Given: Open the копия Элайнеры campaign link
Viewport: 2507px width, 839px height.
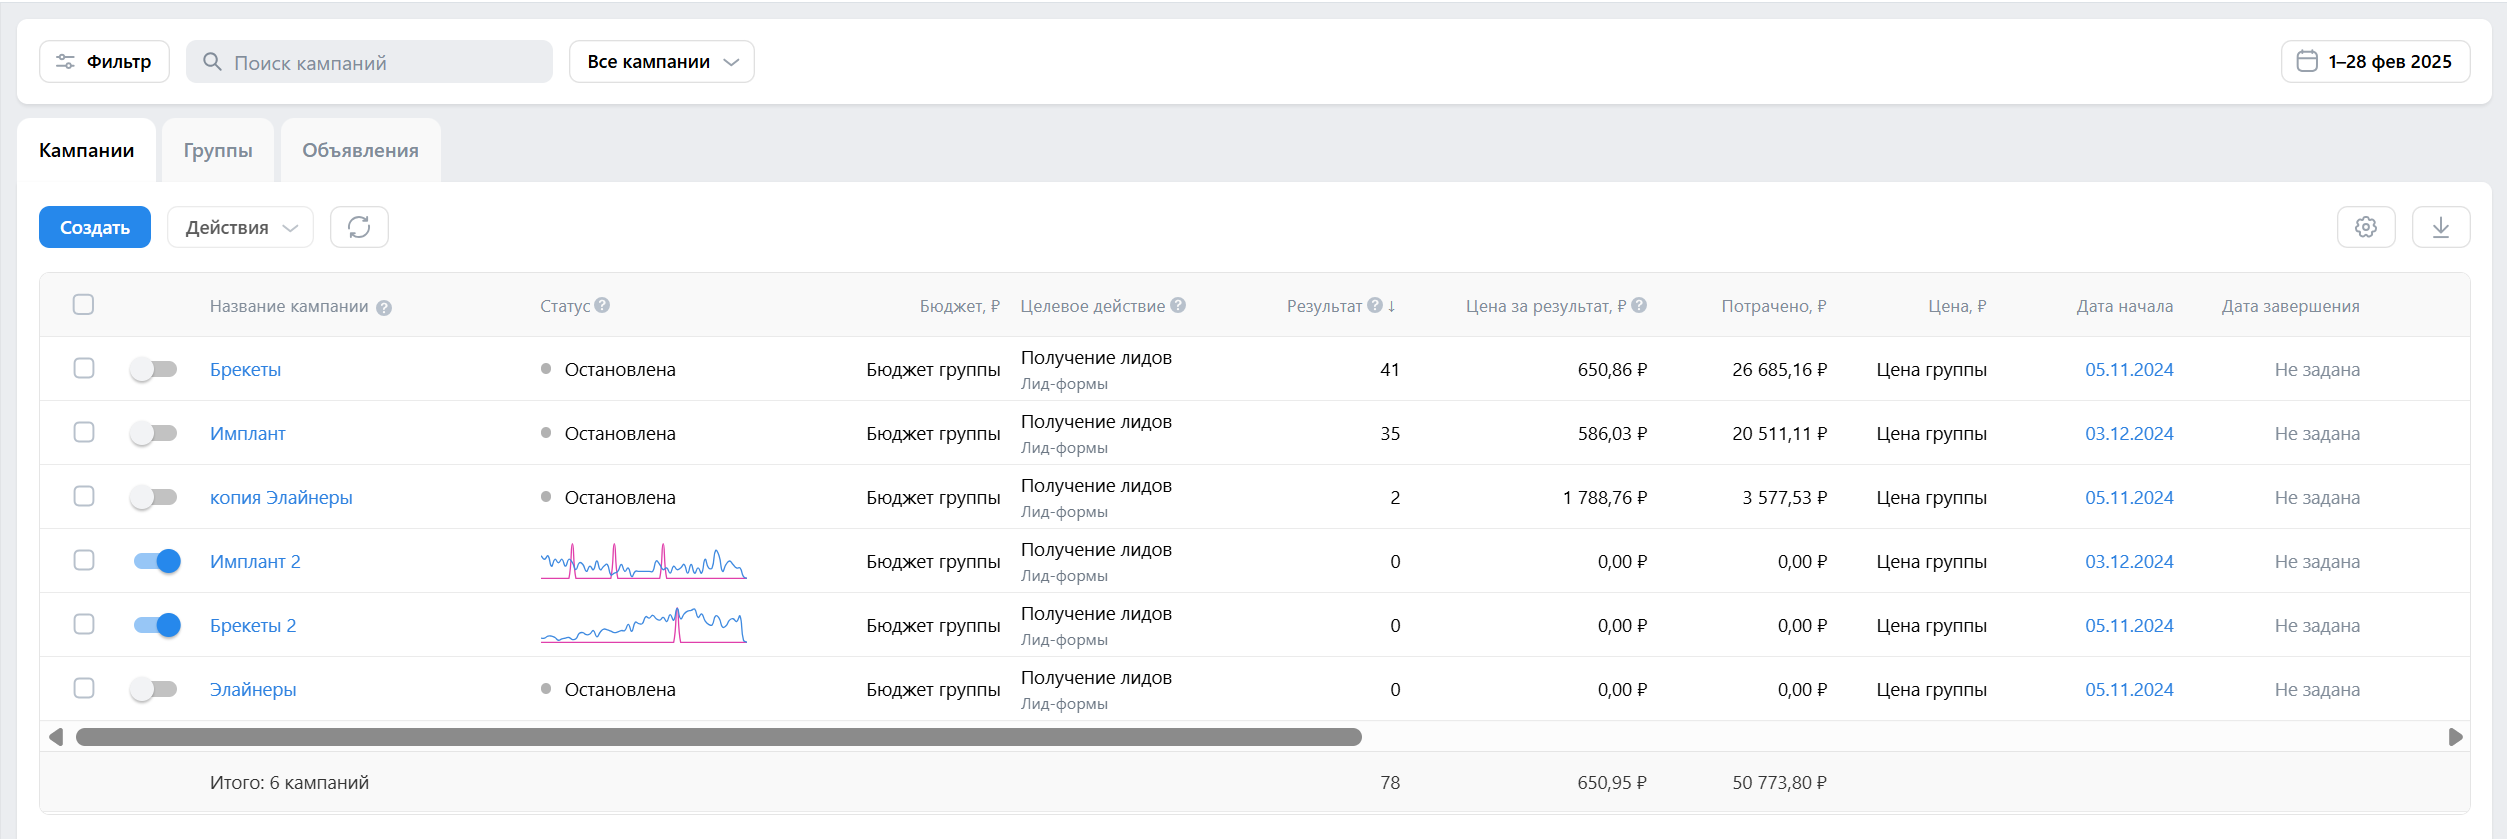Looking at the screenshot, I should 281,497.
